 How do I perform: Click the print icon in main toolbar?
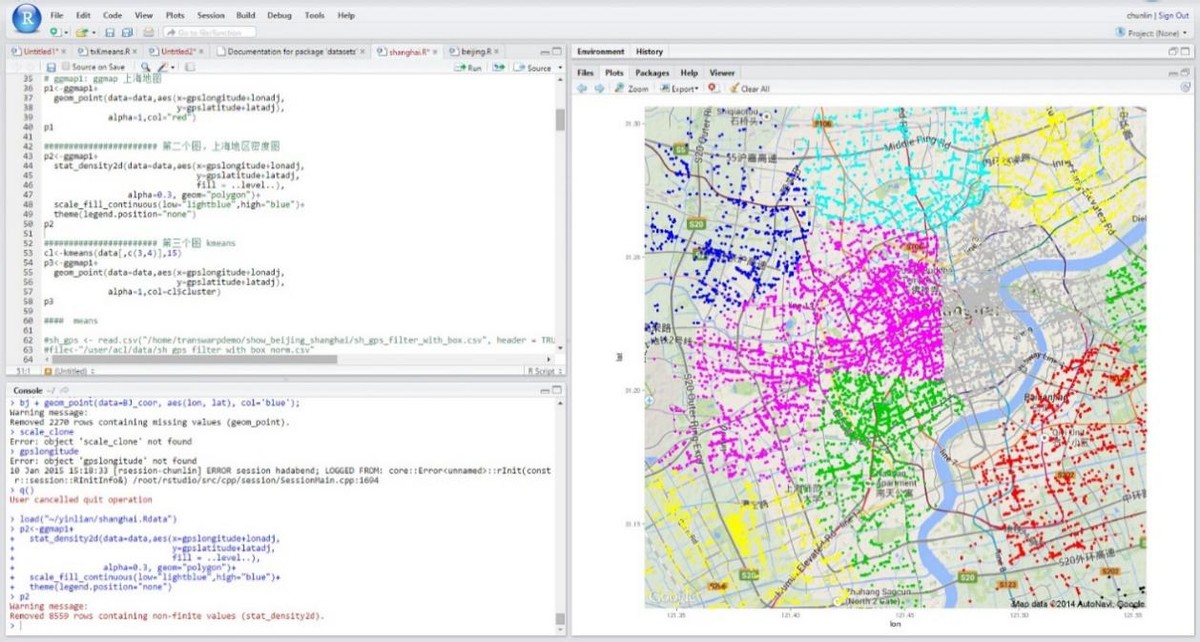[149, 32]
